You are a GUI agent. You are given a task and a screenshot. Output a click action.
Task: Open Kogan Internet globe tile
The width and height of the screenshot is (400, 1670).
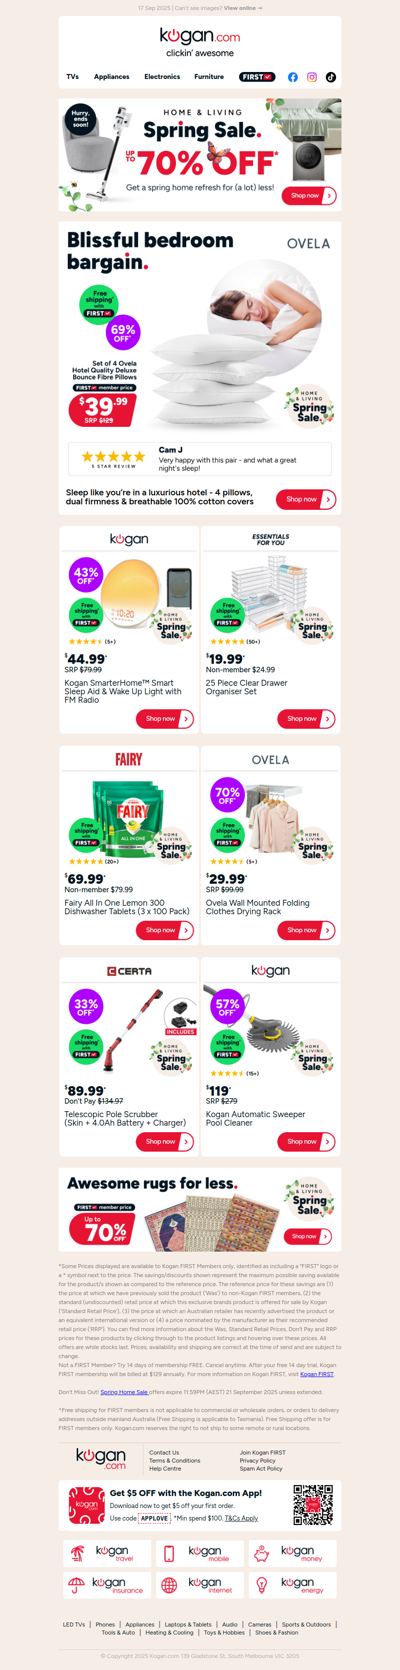coord(200,1585)
